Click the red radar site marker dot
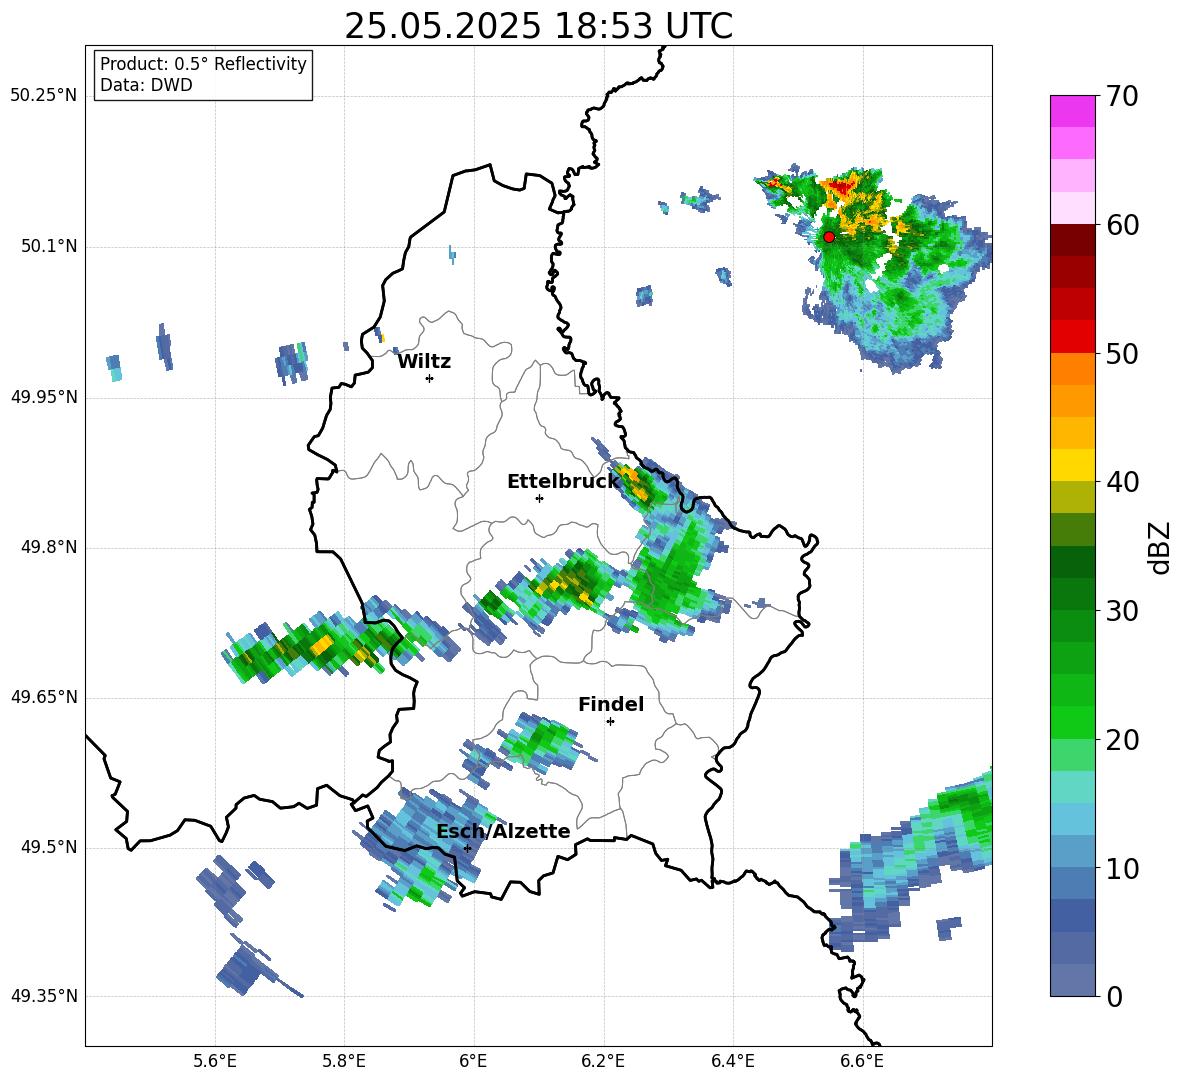1184x1081 pixels. [x=829, y=236]
